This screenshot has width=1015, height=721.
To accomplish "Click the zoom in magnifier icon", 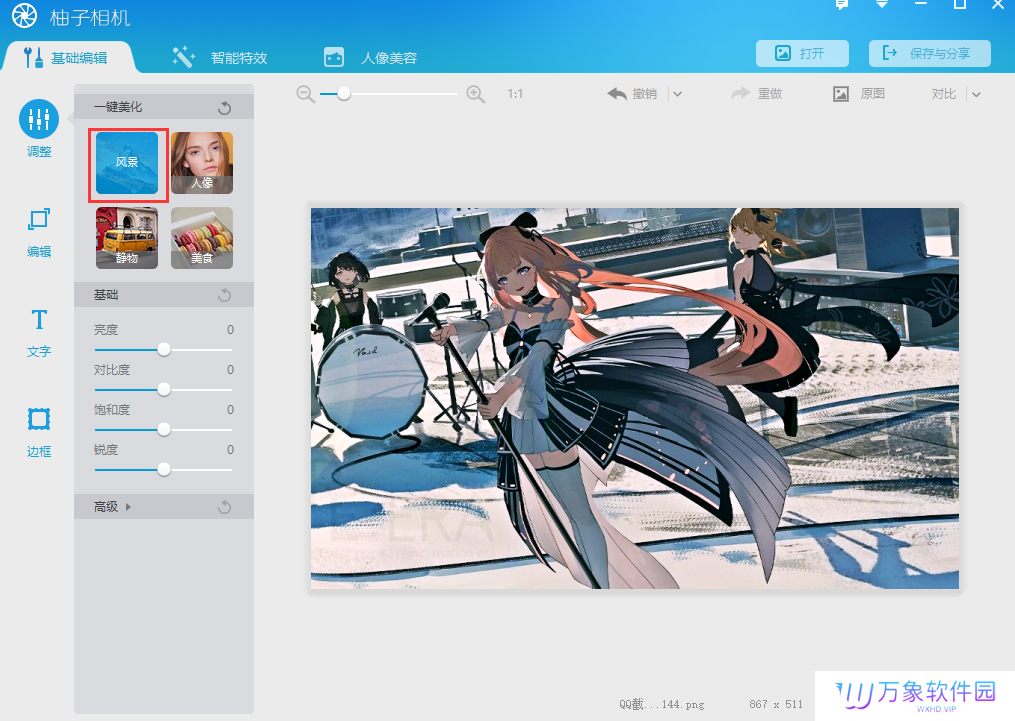I will tap(476, 94).
